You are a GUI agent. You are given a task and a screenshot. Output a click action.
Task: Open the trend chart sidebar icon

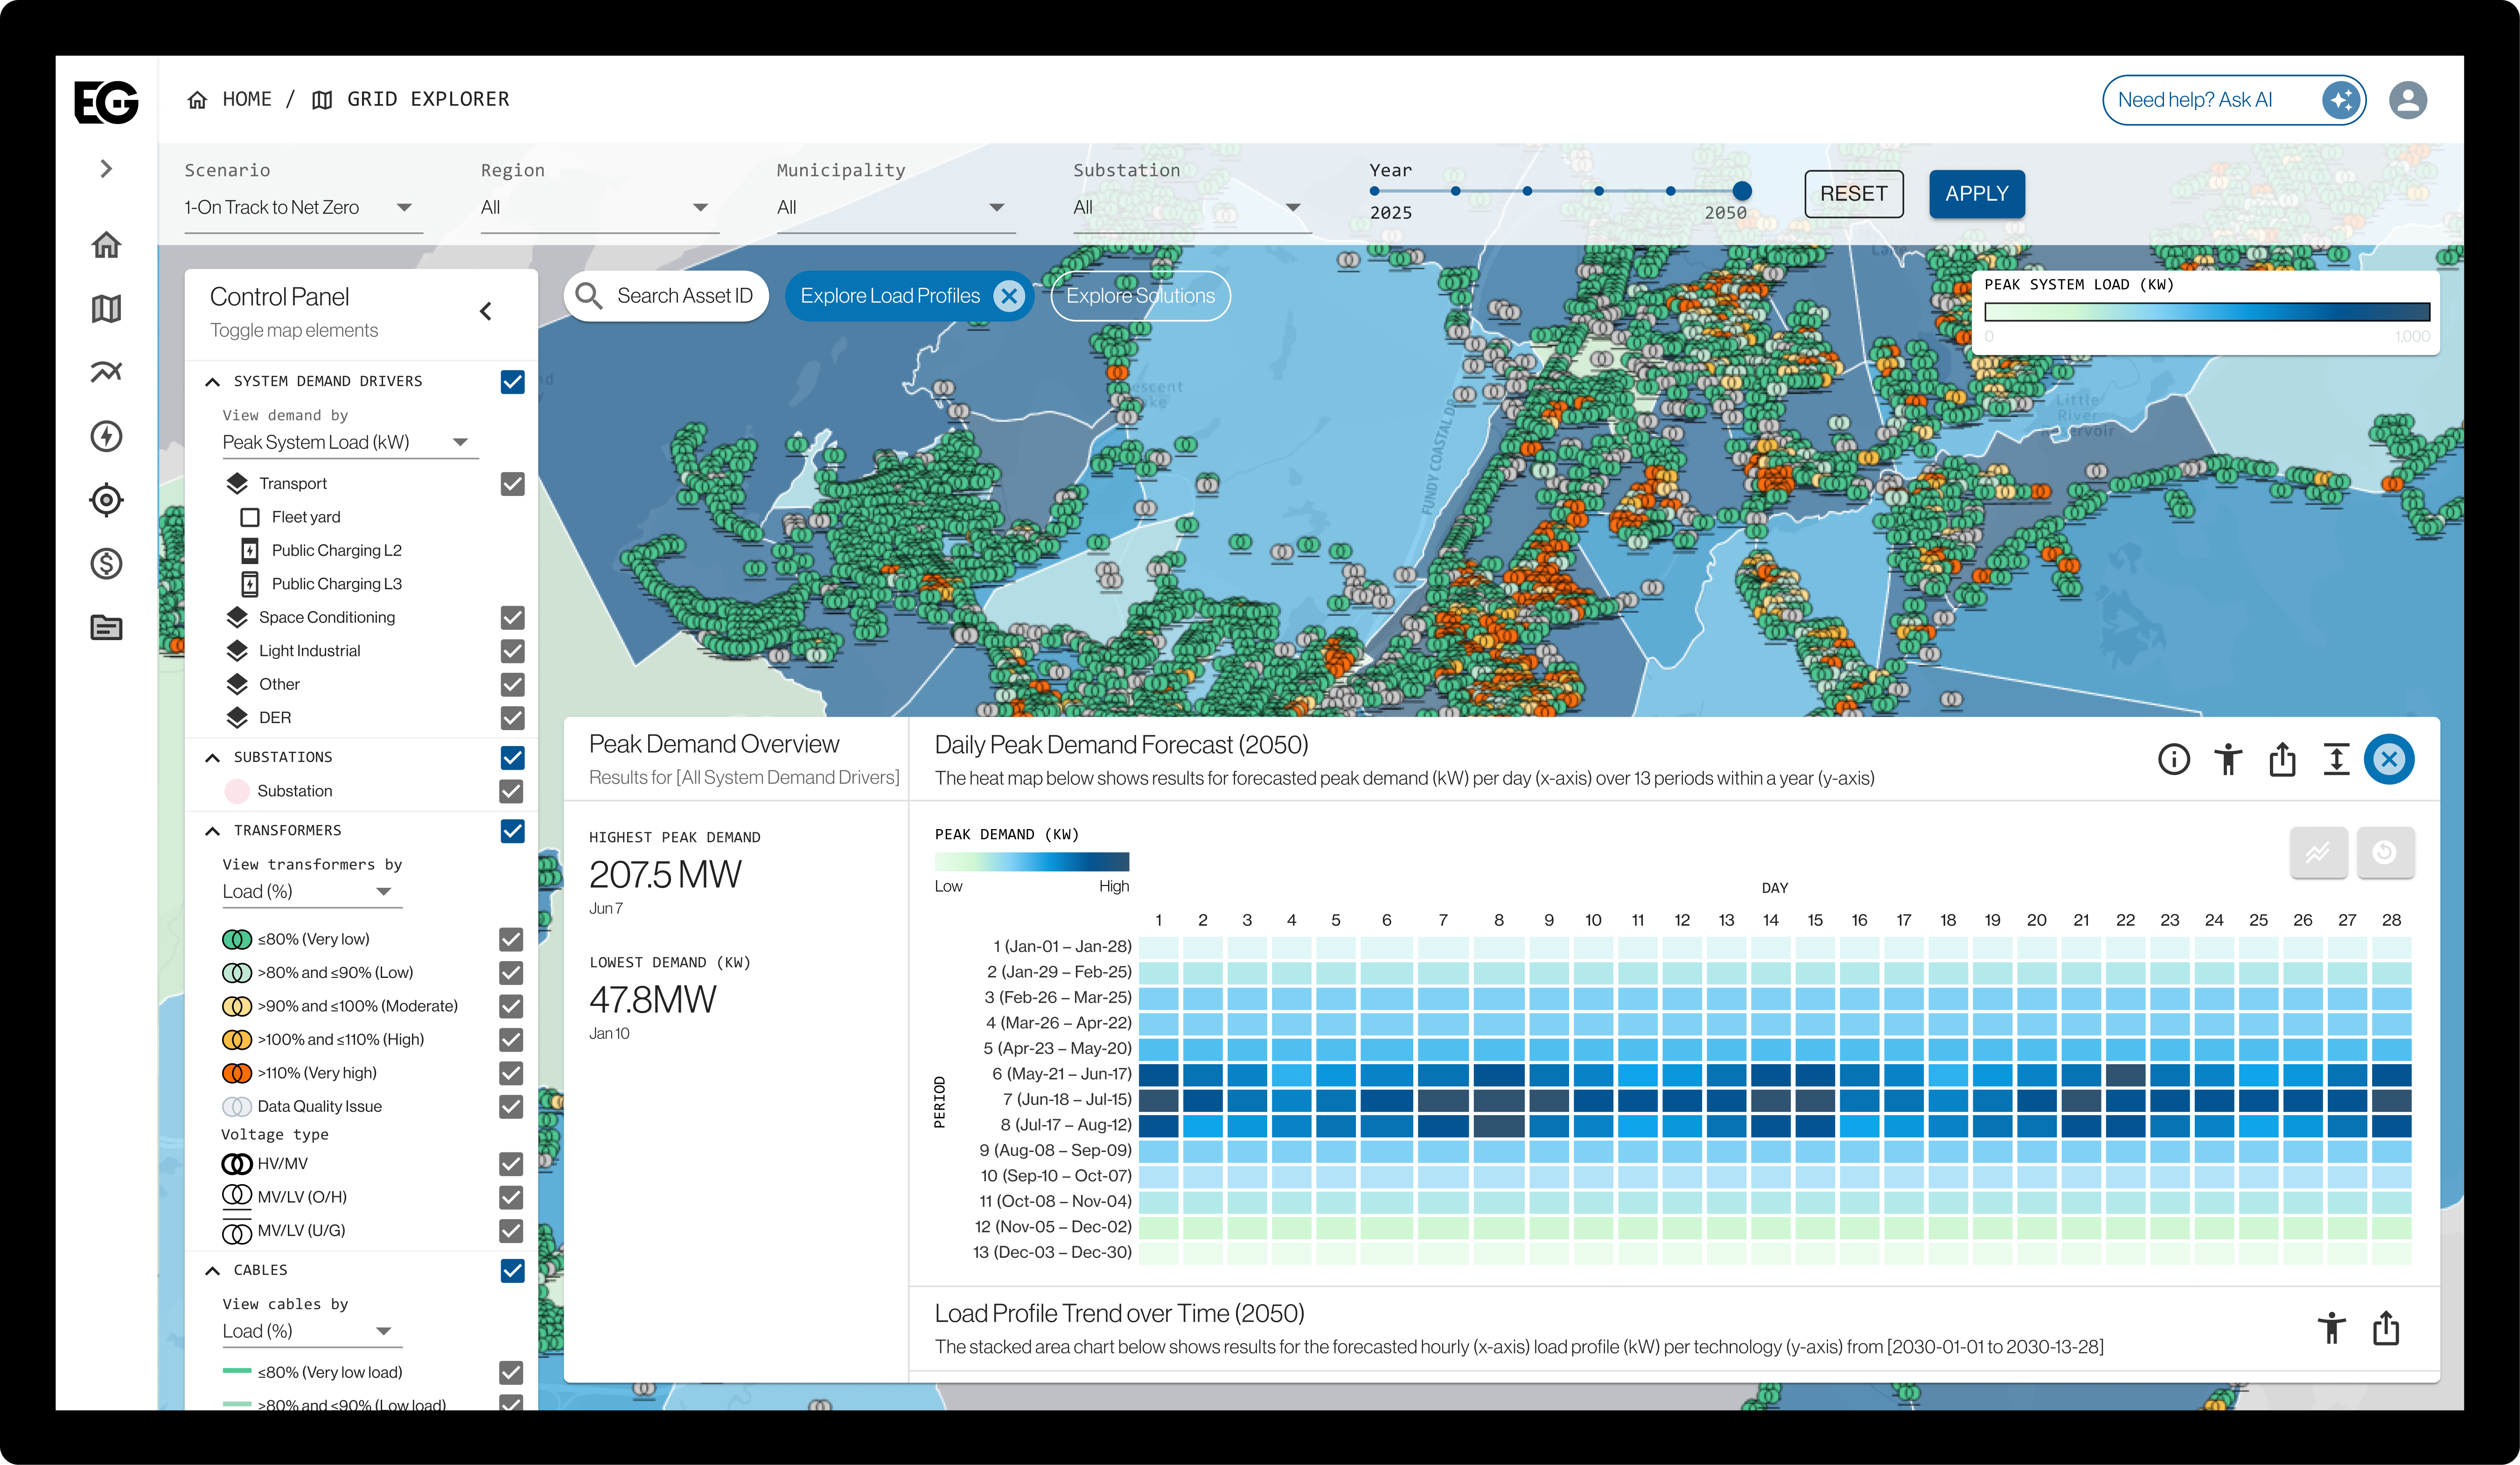(x=106, y=372)
